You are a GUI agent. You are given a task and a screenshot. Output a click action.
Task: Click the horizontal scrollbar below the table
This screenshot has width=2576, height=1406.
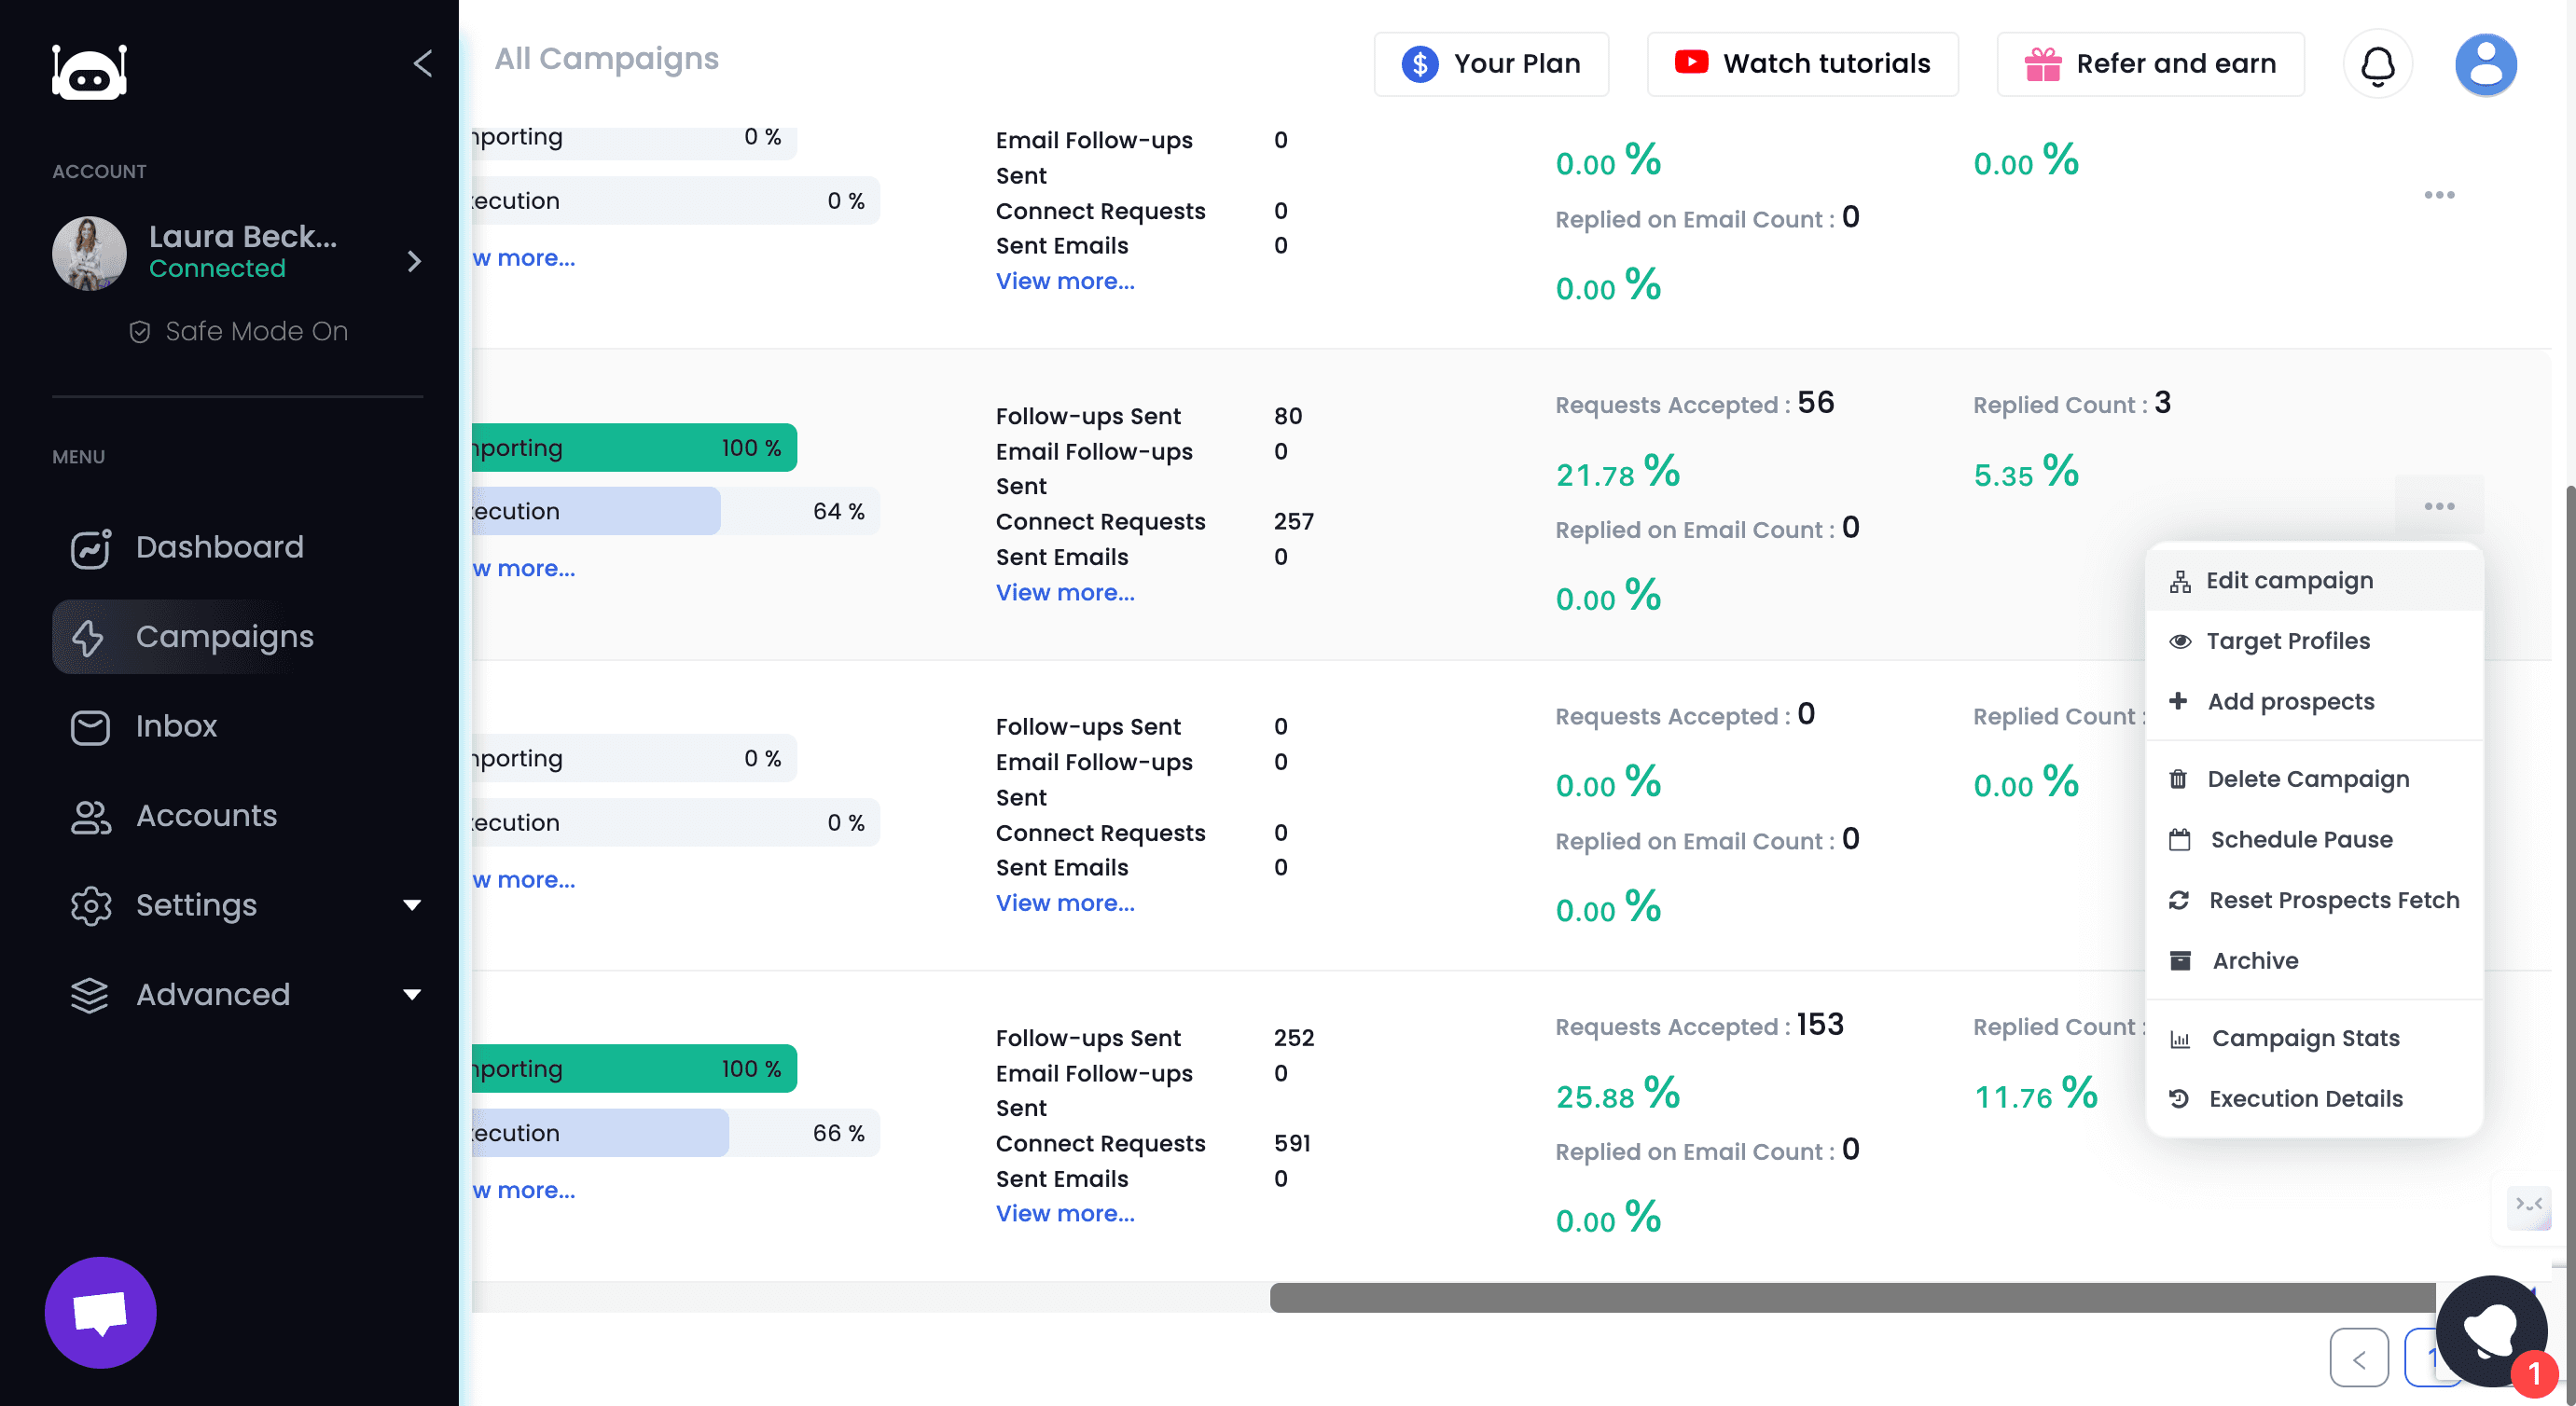(1853, 1298)
